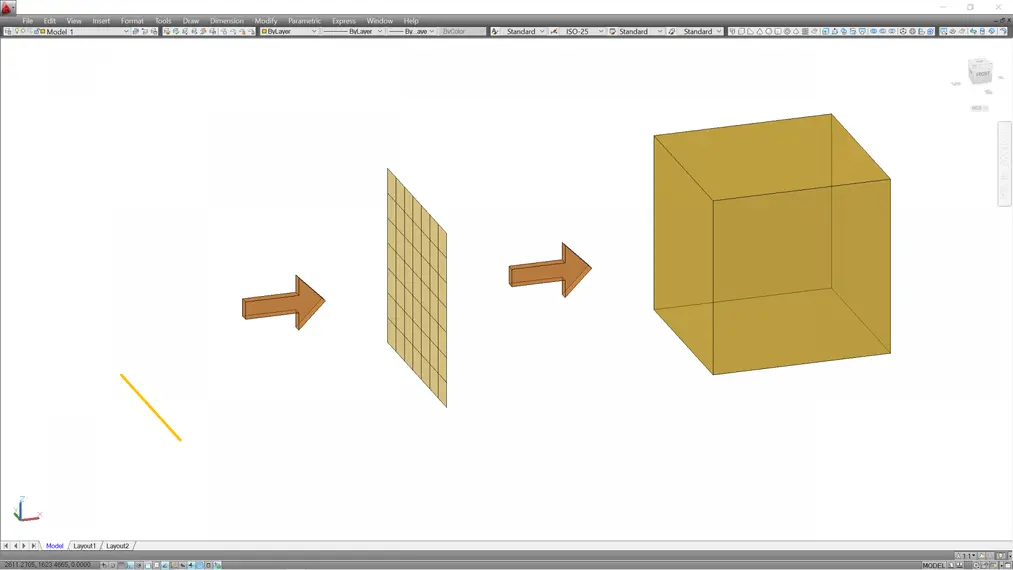
Task: Open the Dimension menu
Action: [227, 21]
